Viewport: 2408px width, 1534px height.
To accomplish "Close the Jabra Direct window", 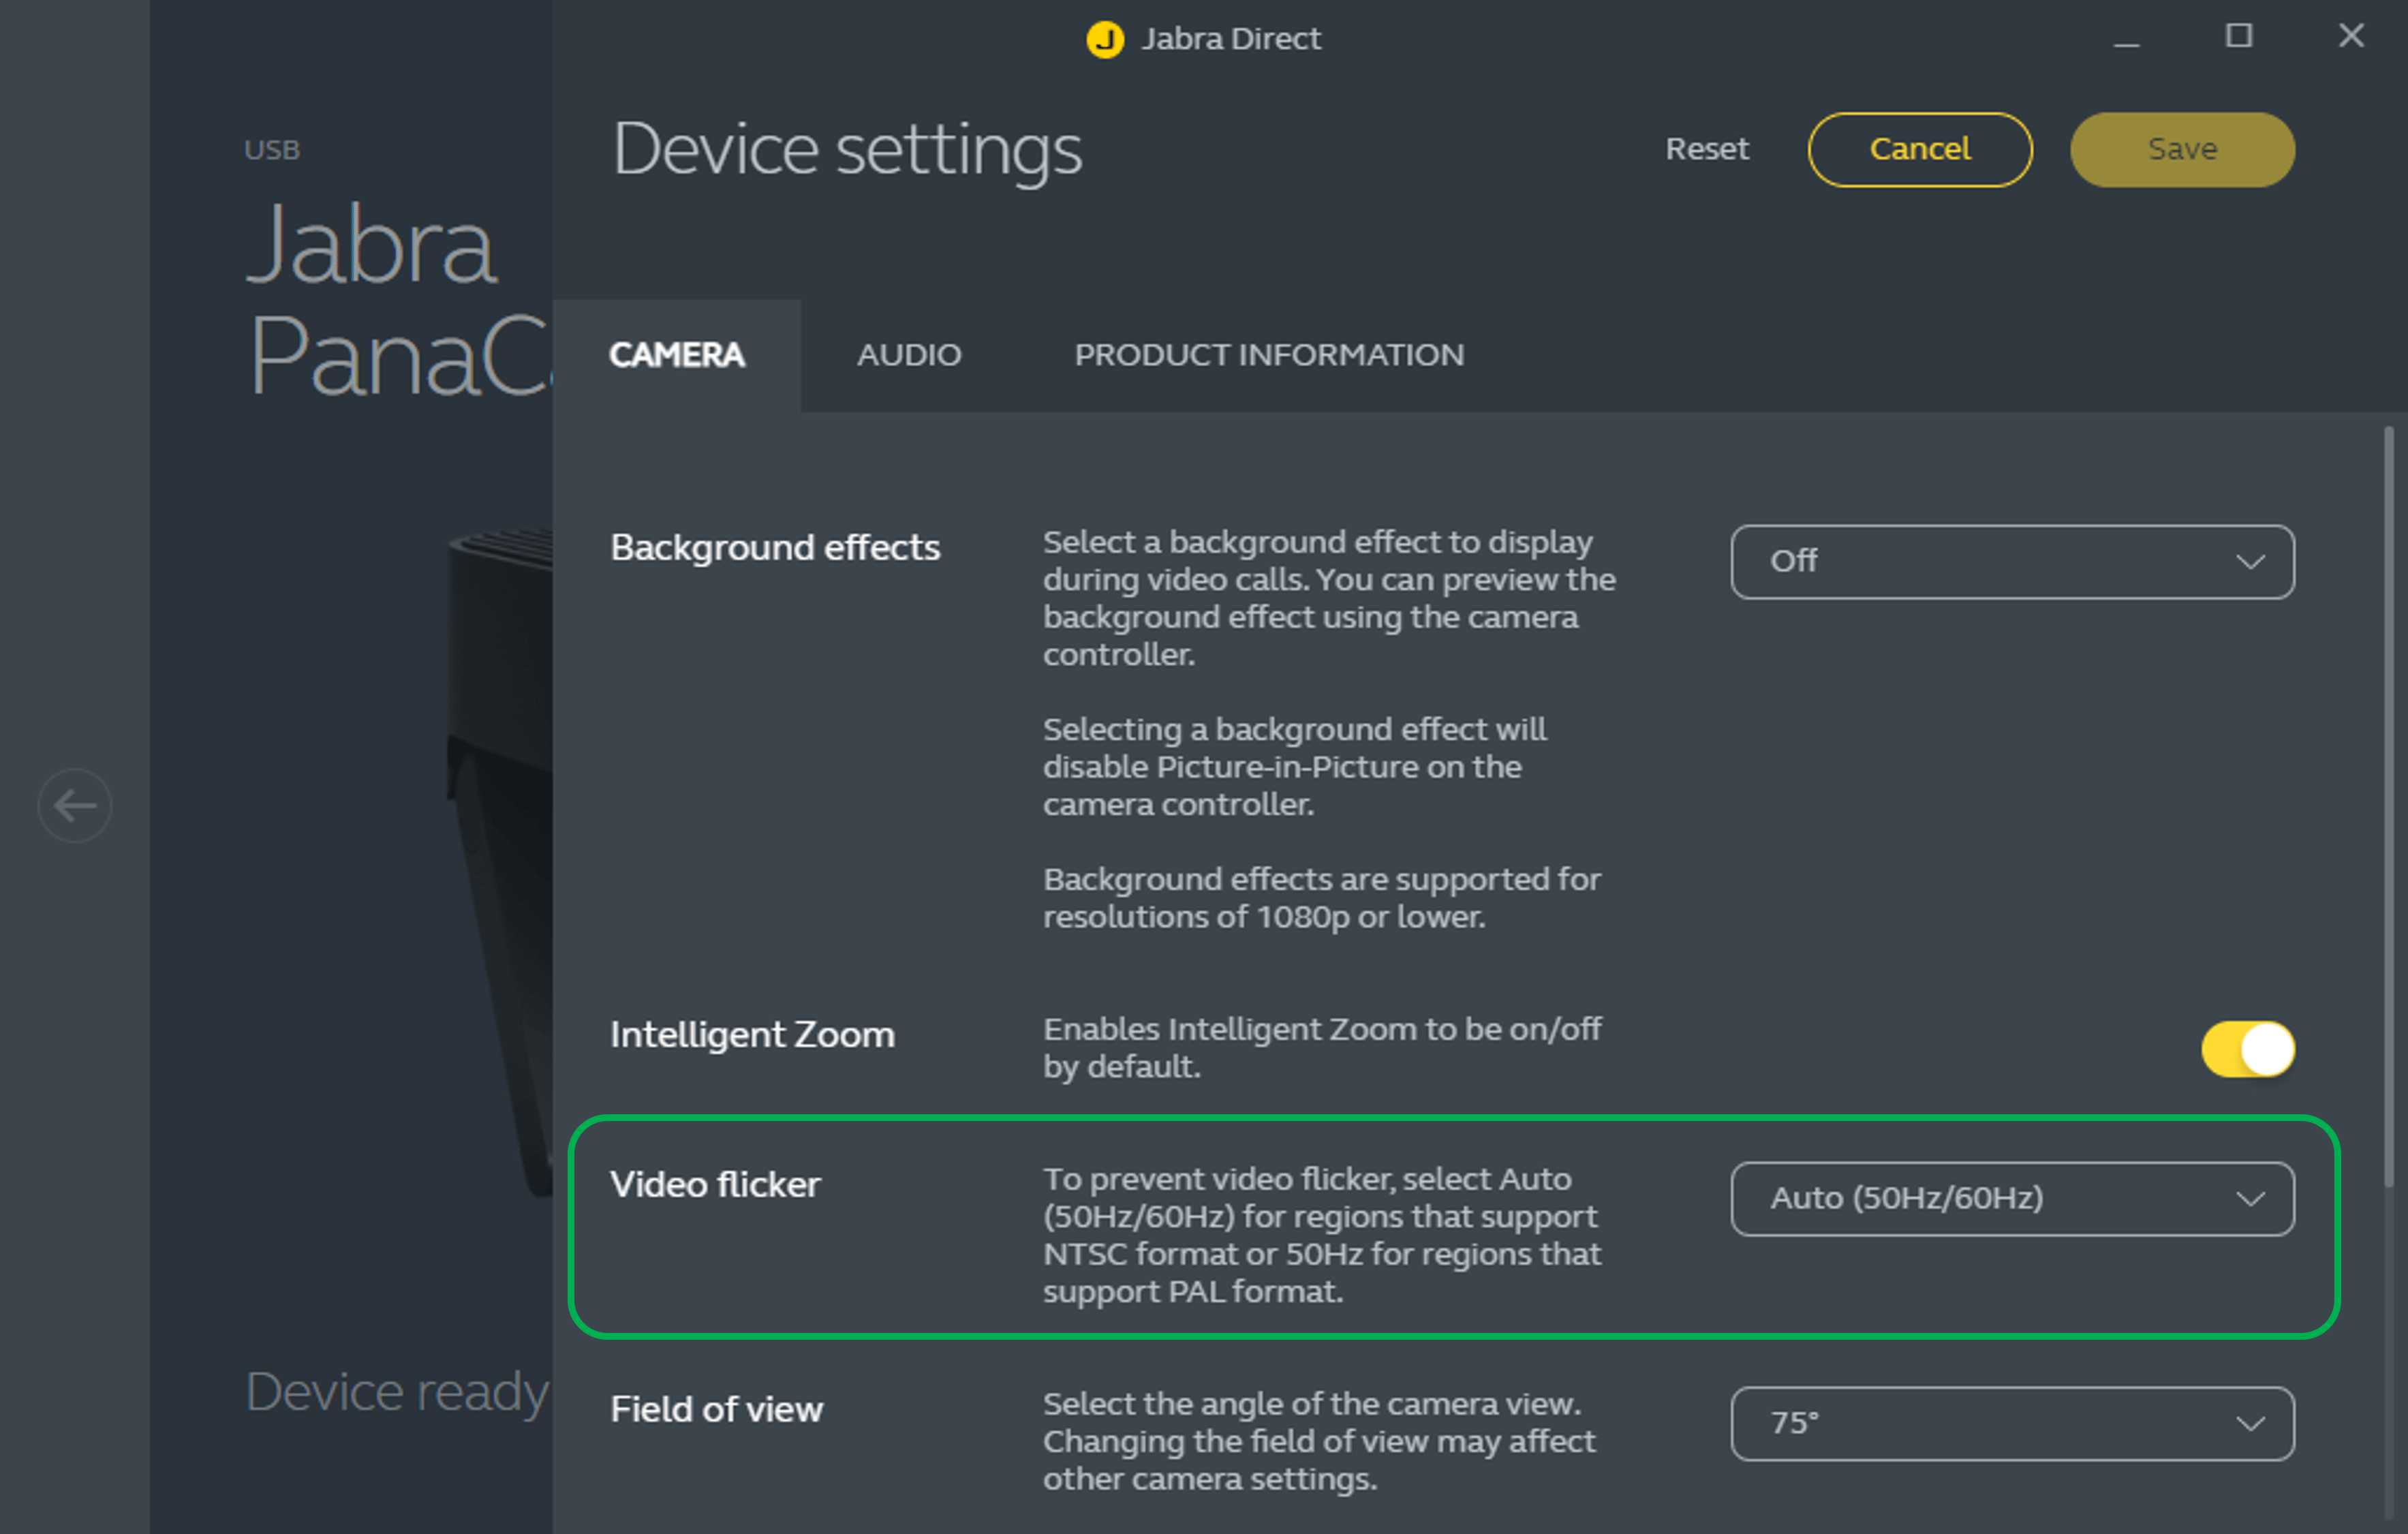I will 2350,37.
